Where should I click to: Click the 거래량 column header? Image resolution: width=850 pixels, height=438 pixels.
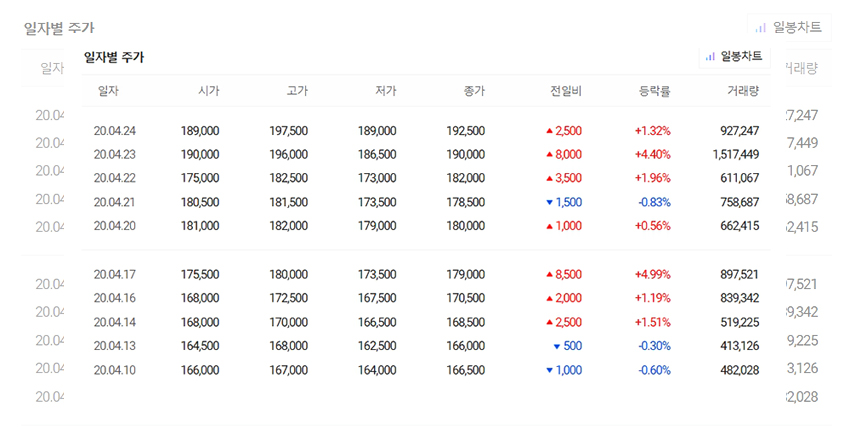coord(743,91)
